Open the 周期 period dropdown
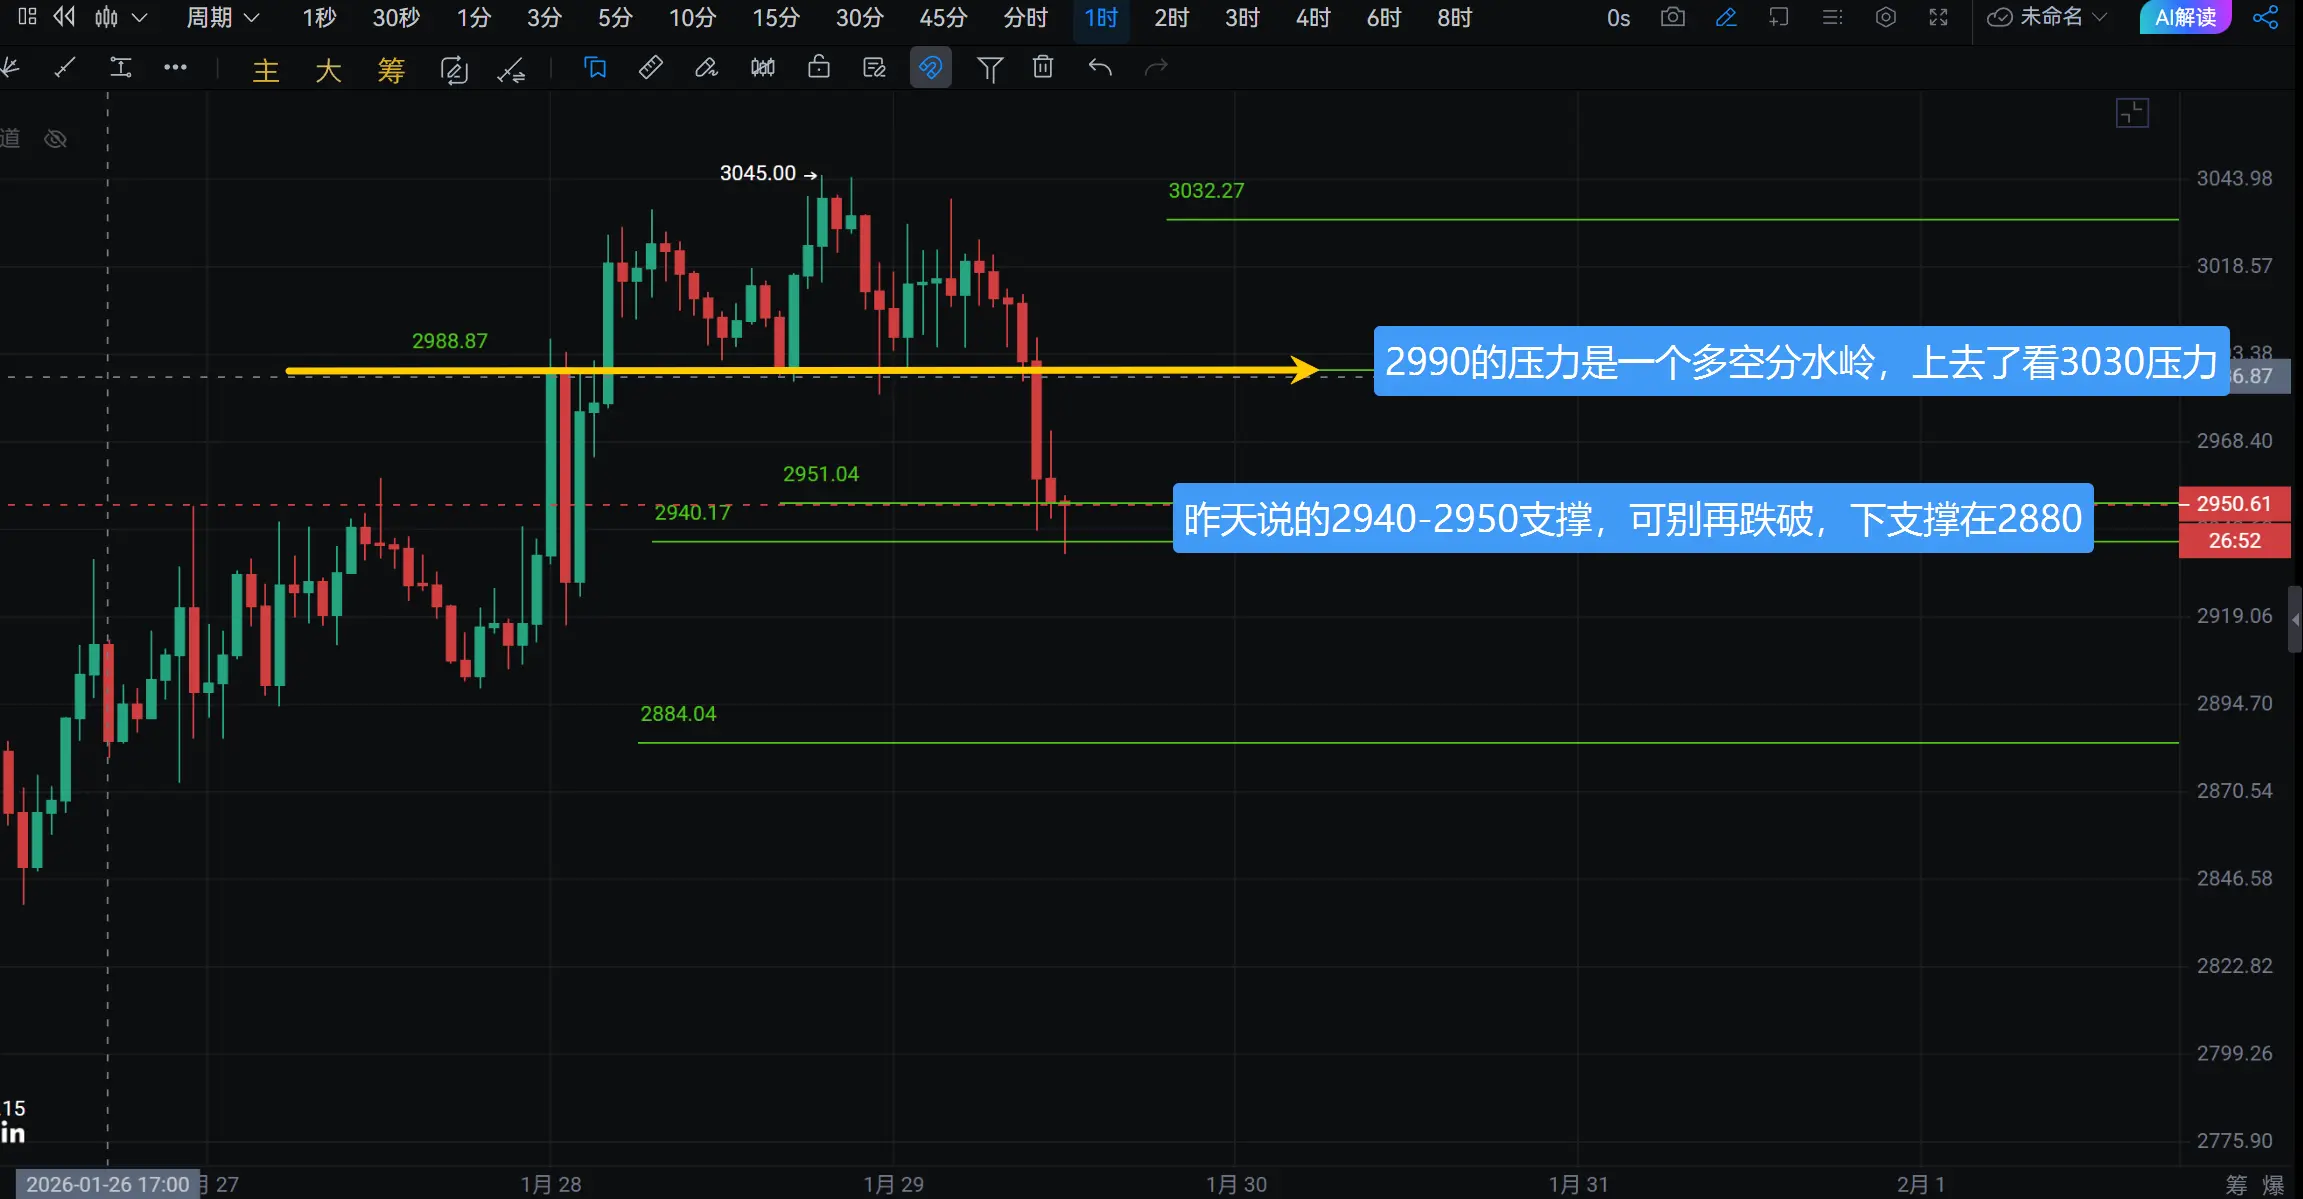Viewport: 2303px width, 1199px height. 222,17
